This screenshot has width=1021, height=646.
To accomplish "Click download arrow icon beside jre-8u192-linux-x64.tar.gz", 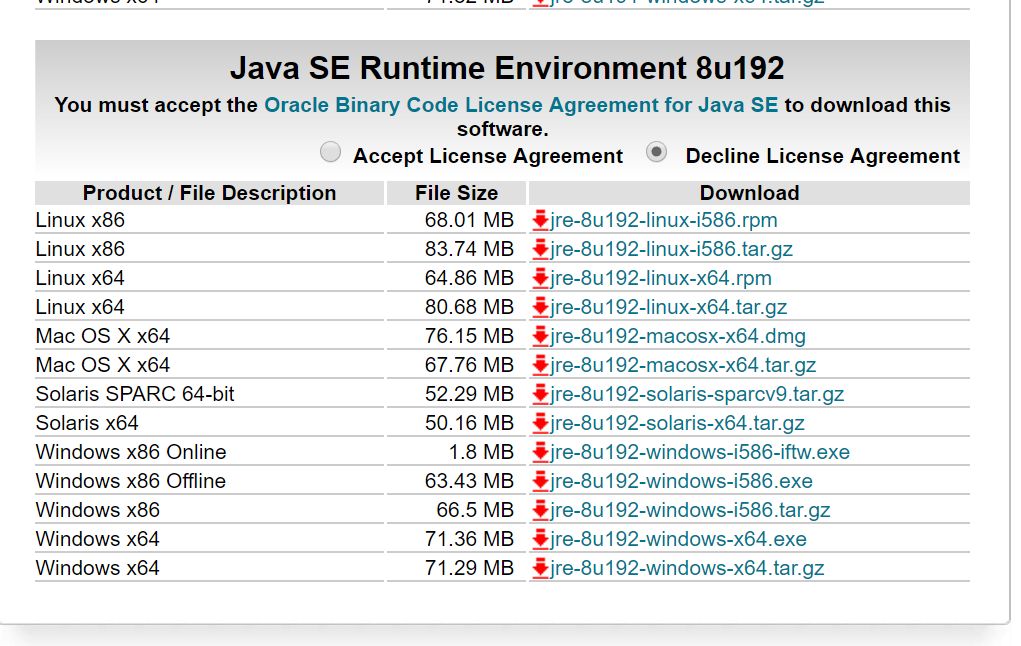I will 540,307.
